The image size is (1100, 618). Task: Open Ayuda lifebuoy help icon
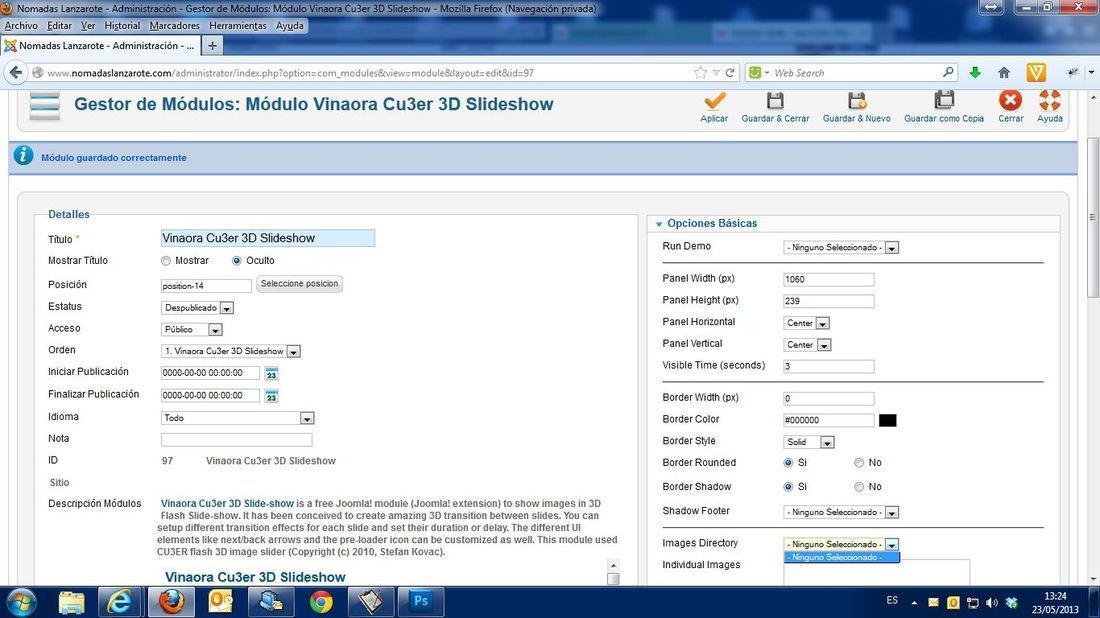(x=1049, y=100)
